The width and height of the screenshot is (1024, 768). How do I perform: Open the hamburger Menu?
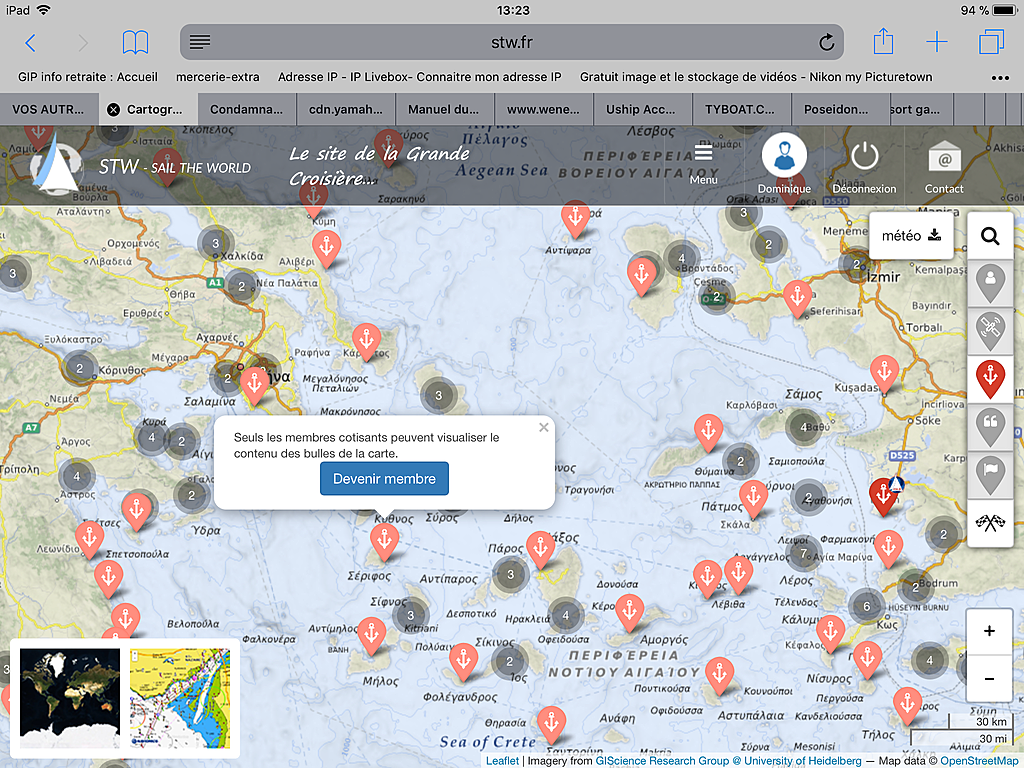(x=703, y=163)
